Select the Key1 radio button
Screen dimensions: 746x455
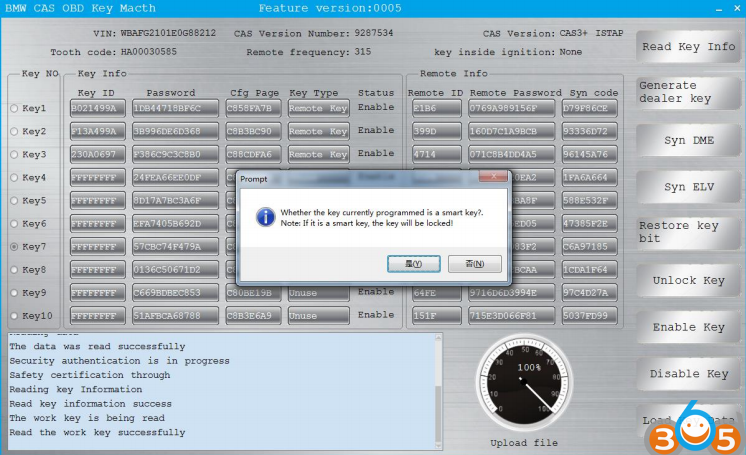click(x=14, y=108)
